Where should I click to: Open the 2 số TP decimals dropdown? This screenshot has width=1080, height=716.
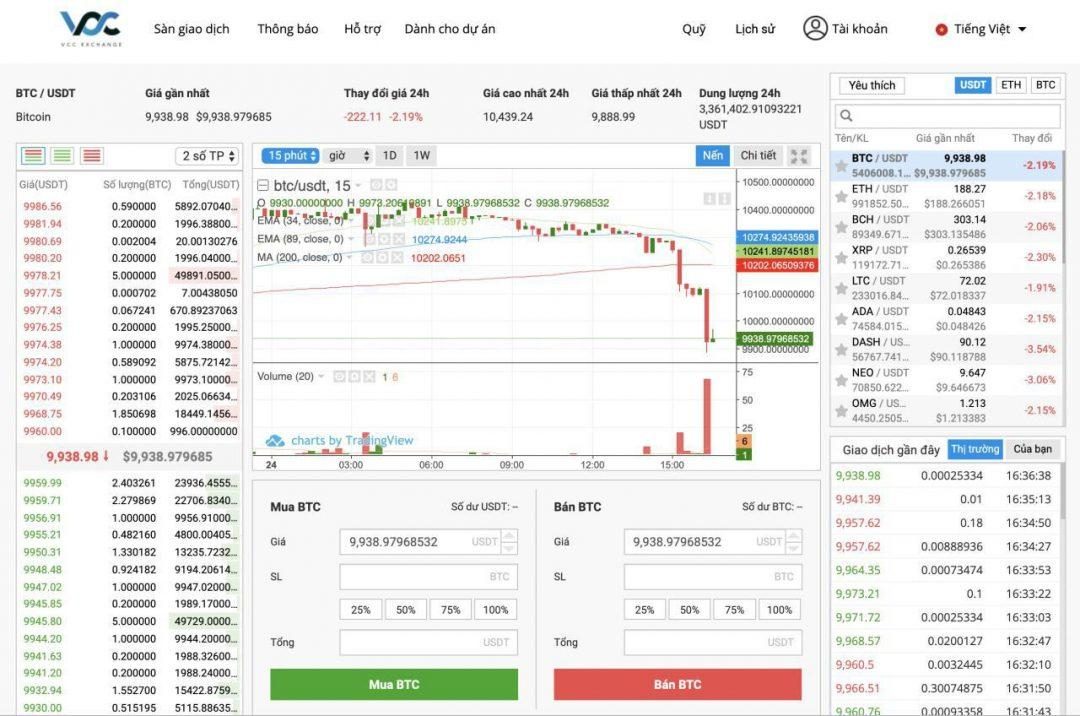click(x=209, y=156)
